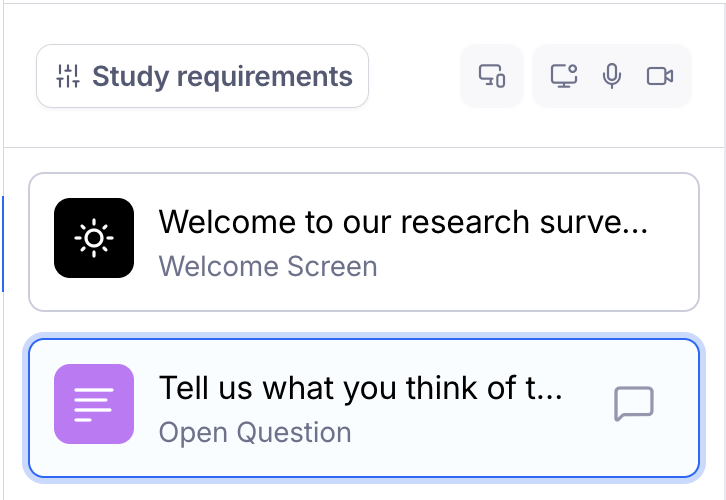726x500 pixels.
Task: Open the Study requirements settings
Action: click(x=202, y=76)
